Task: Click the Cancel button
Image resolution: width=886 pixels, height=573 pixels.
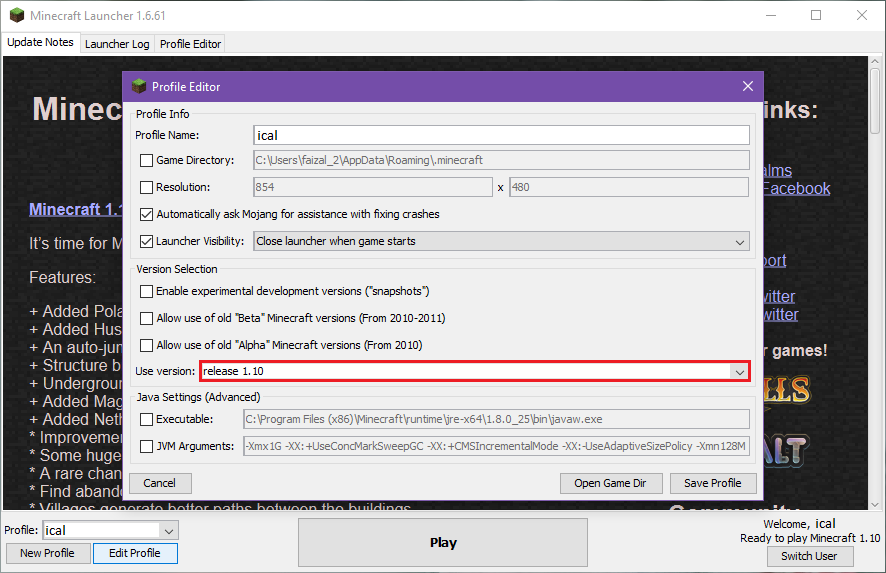Action: click(160, 483)
